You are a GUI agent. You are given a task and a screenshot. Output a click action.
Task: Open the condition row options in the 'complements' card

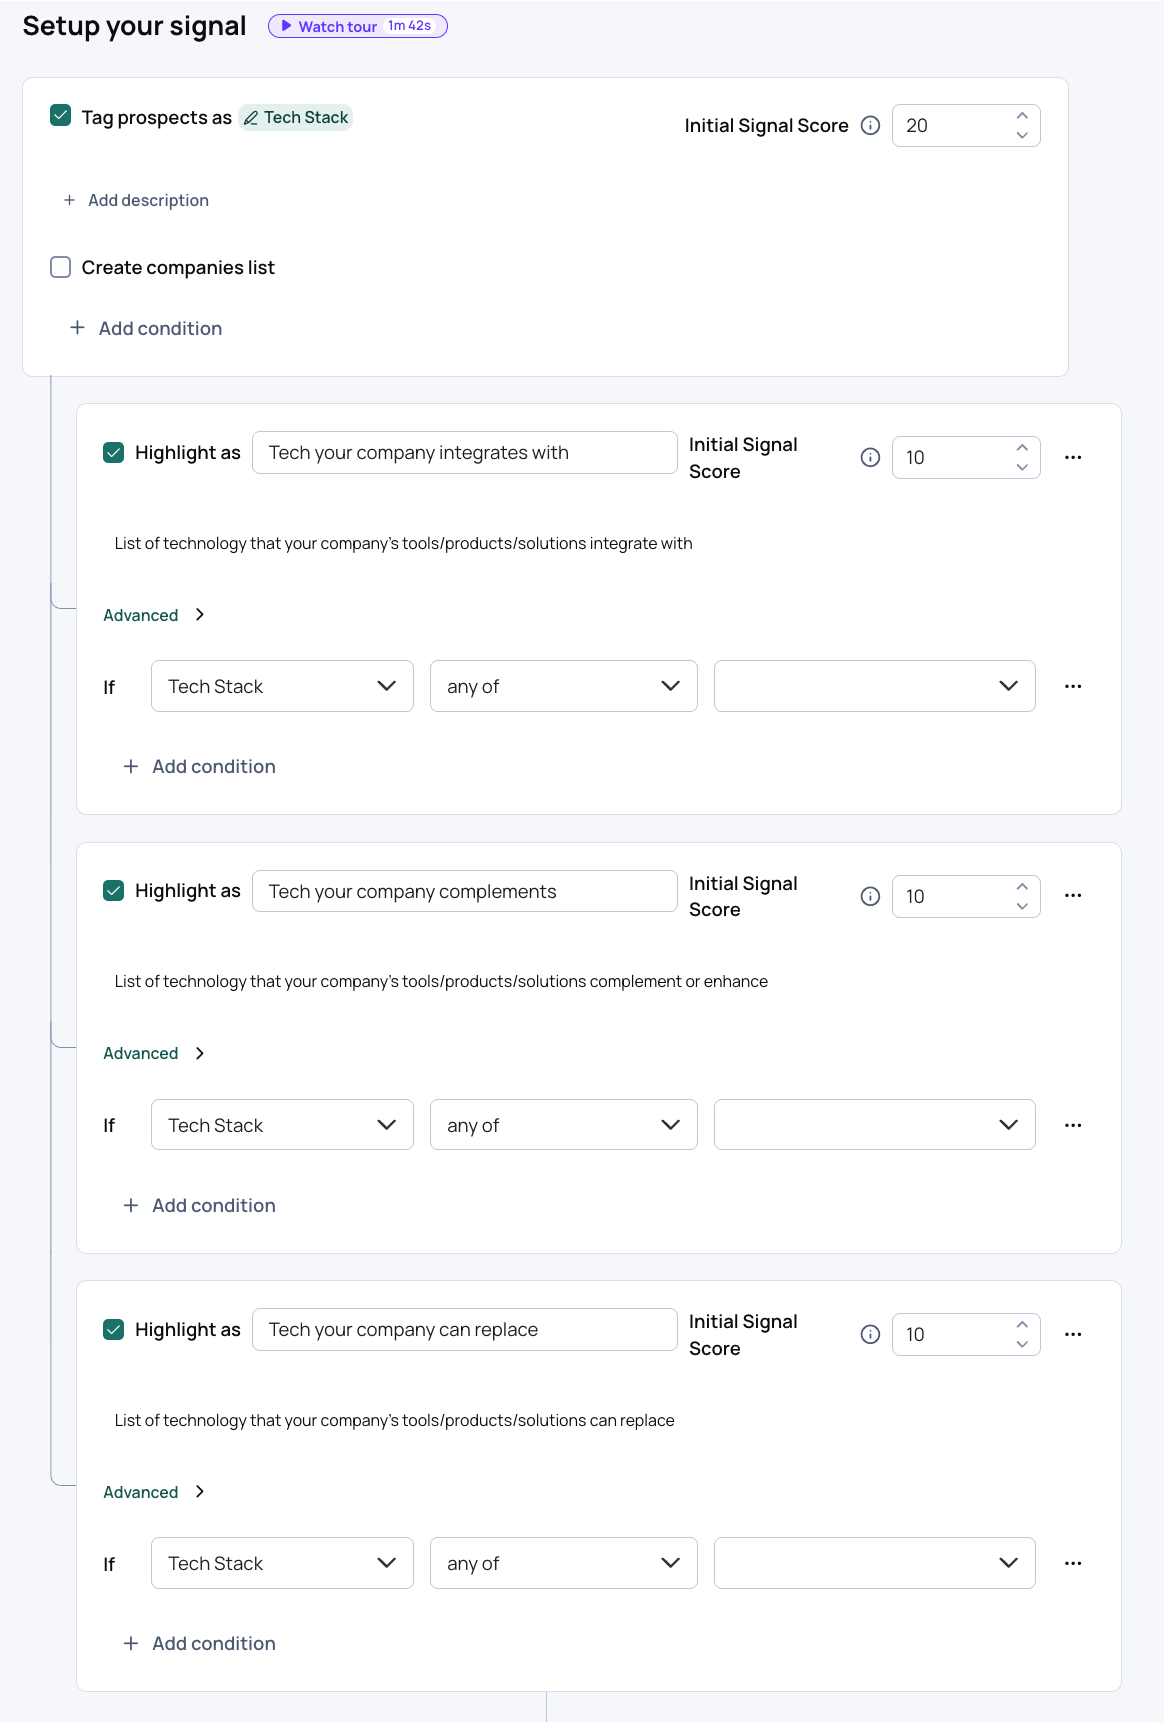coord(1073,1125)
